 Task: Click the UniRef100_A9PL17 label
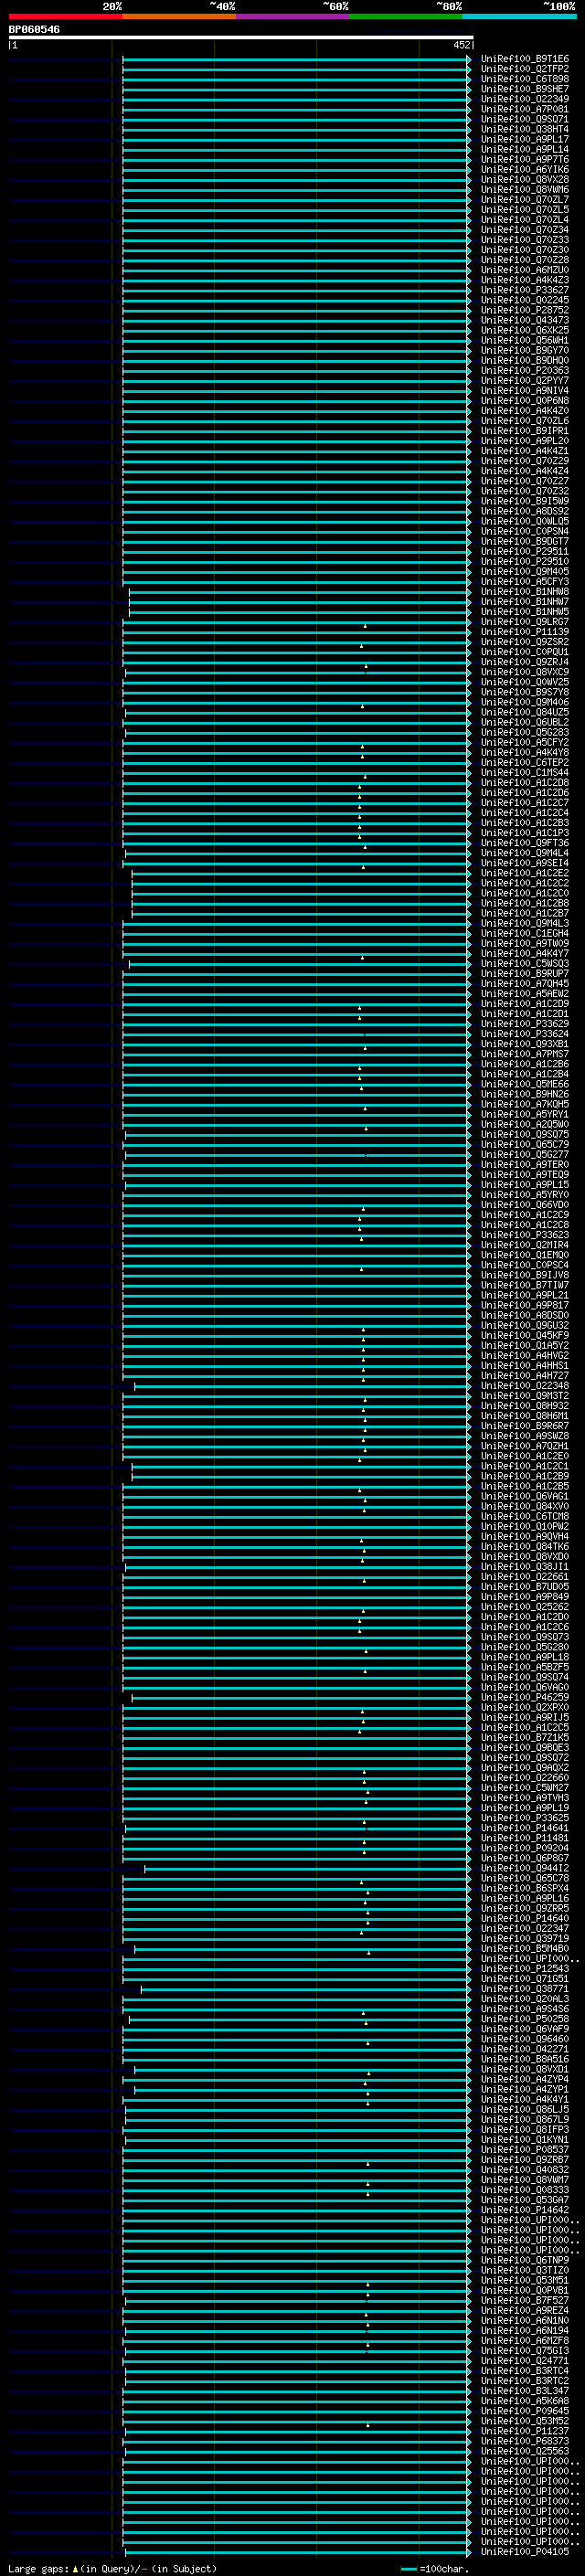525,139
